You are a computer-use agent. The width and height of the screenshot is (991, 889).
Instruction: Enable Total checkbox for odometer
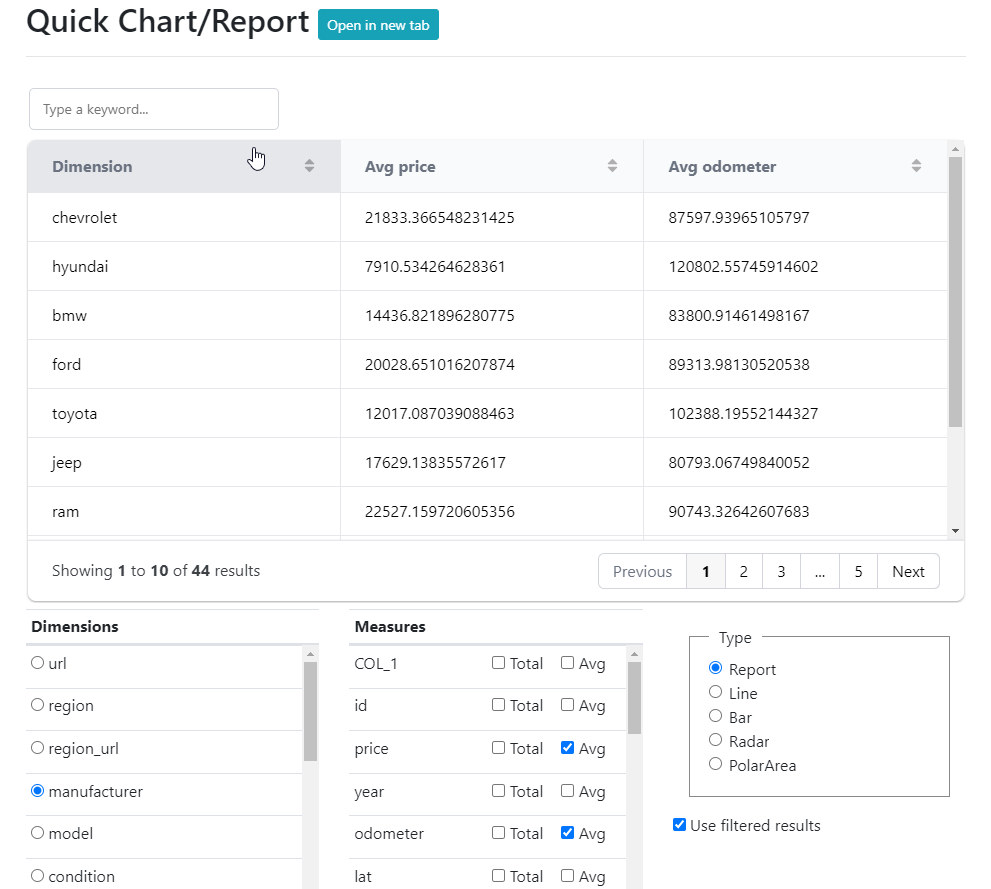[498, 833]
